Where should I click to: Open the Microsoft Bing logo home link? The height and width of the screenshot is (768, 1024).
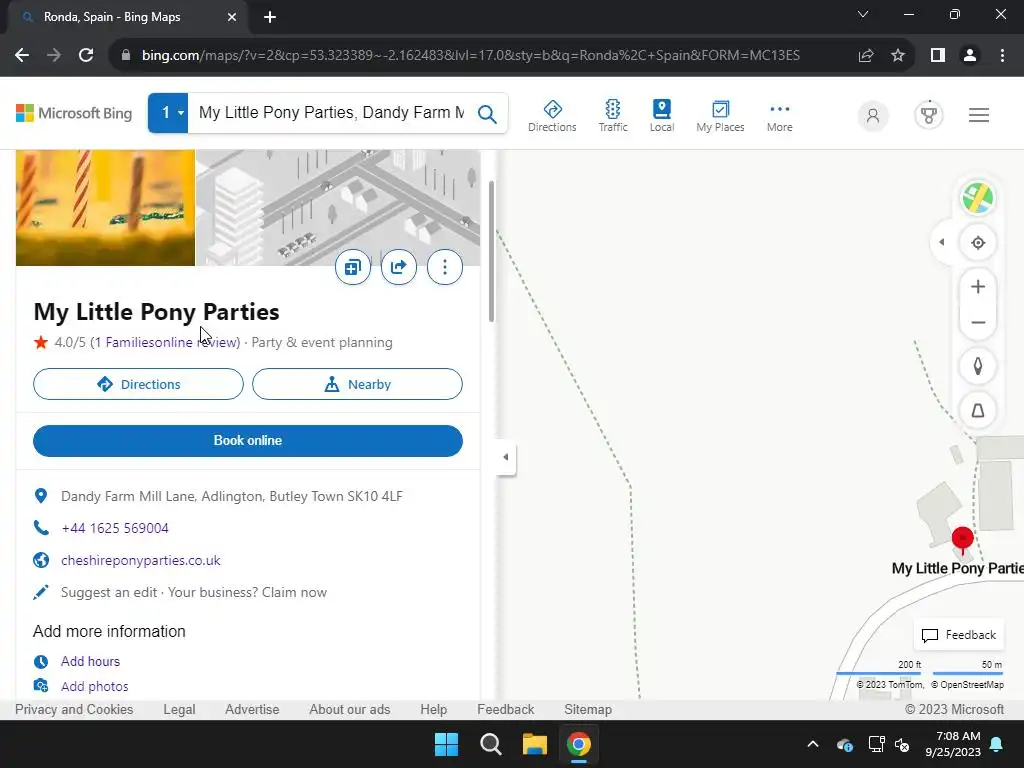[x=74, y=113]
